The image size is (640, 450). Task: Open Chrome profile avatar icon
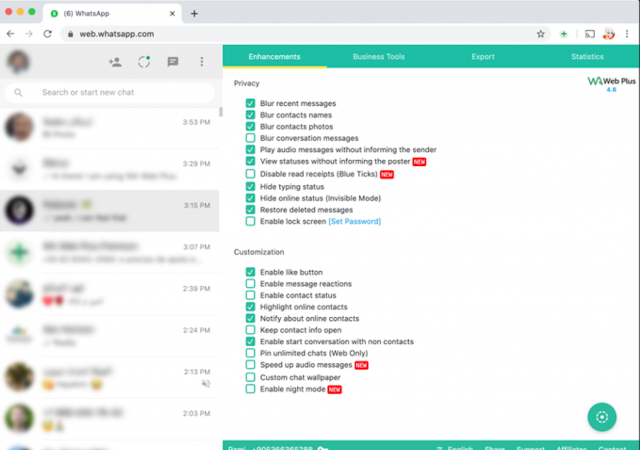point(609,34)
